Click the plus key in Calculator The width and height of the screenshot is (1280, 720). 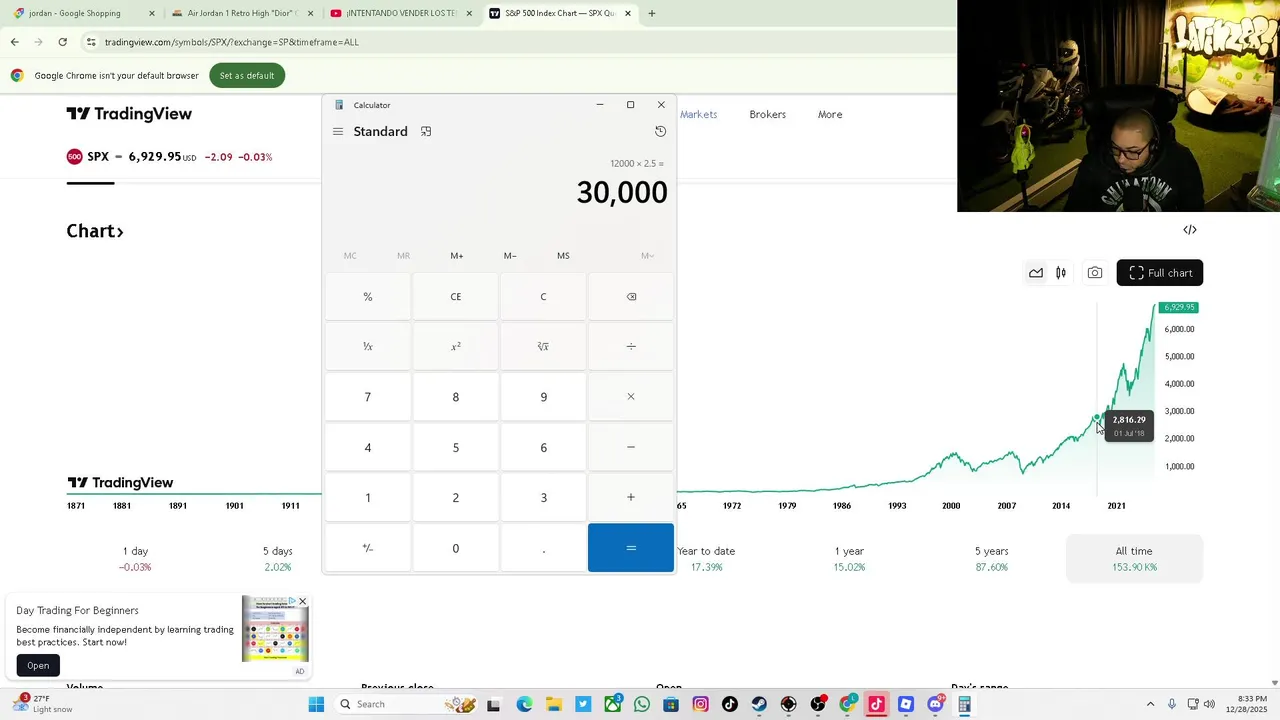coord(631,497)
